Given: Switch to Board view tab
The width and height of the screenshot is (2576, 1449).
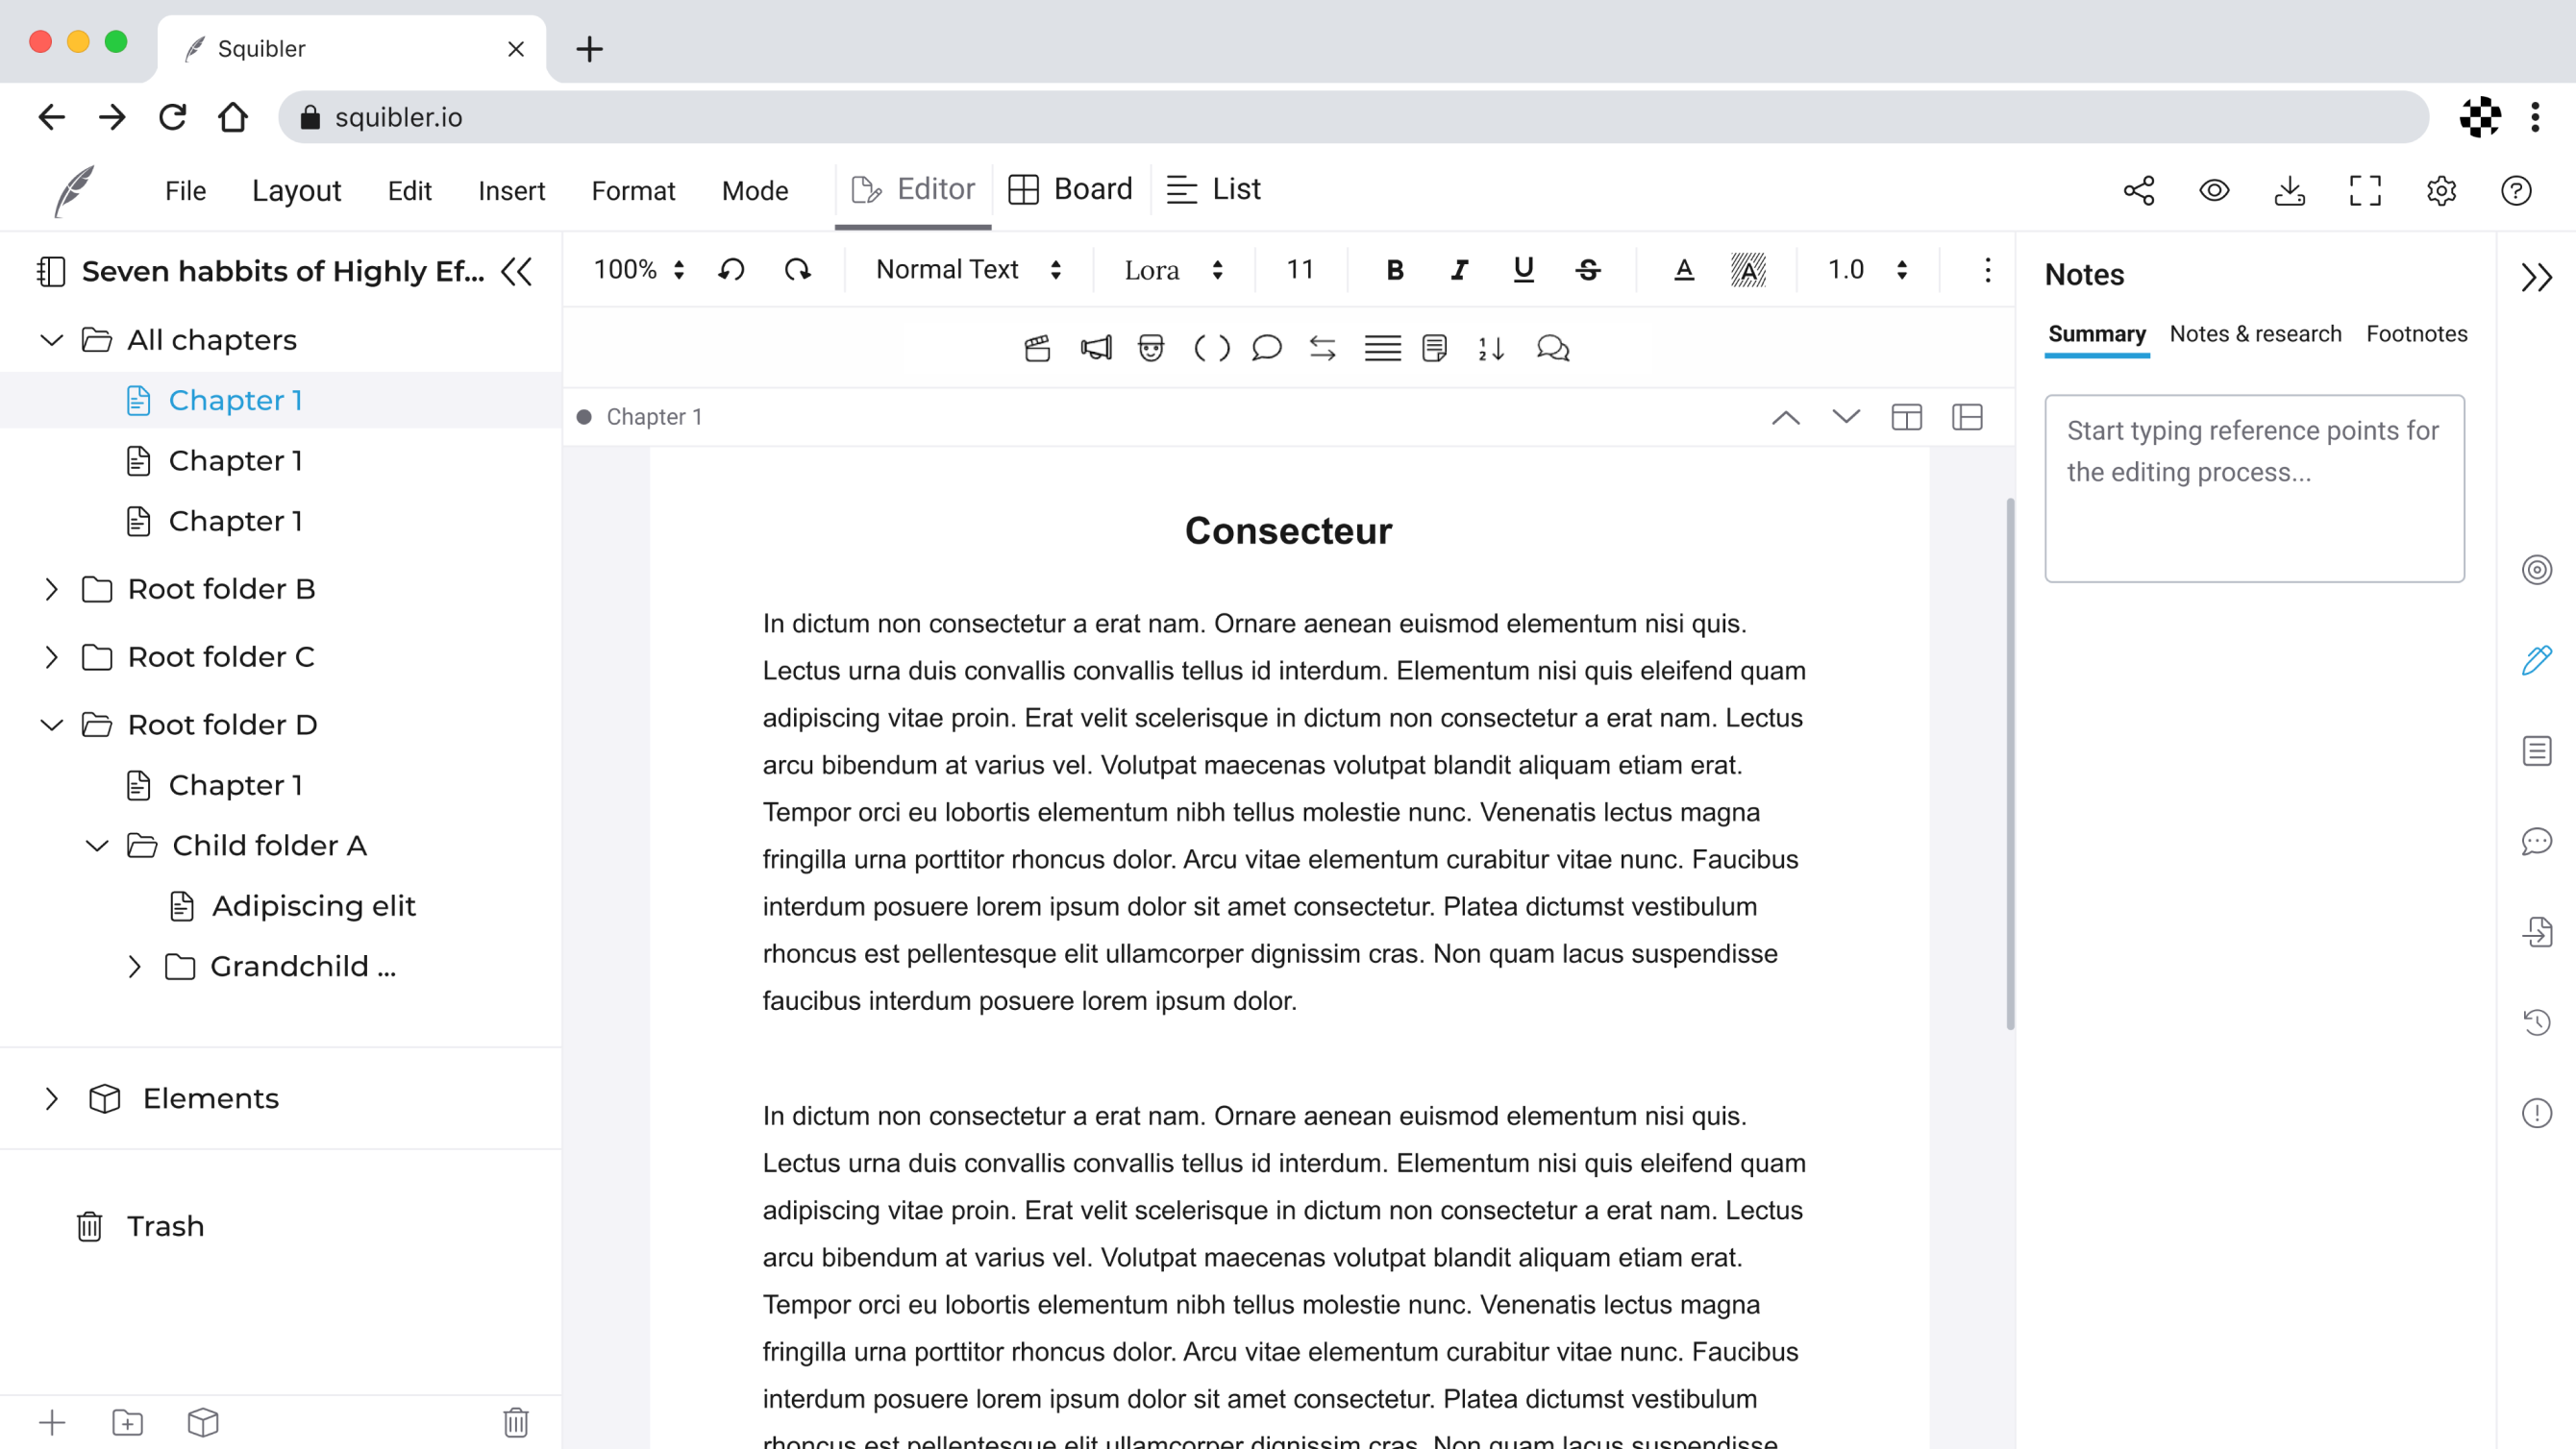Looking at the screenshot, I should pos(1071,189).
